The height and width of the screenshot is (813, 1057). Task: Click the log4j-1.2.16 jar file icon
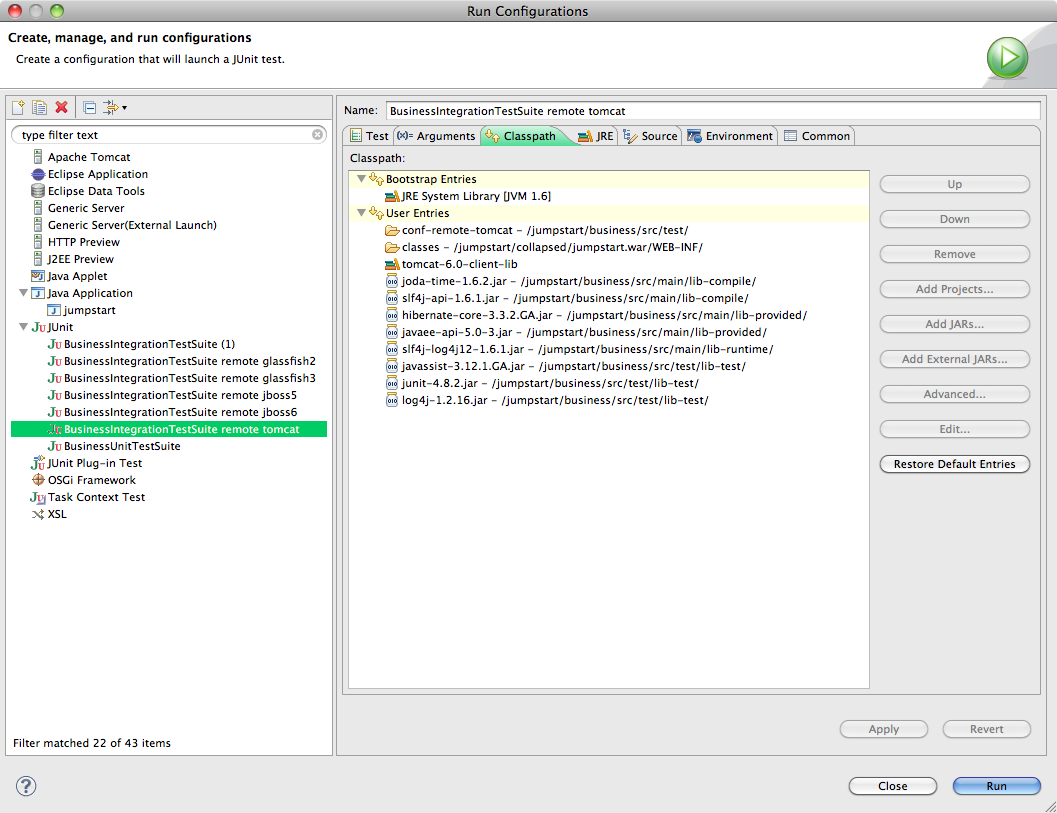point(392,400)
